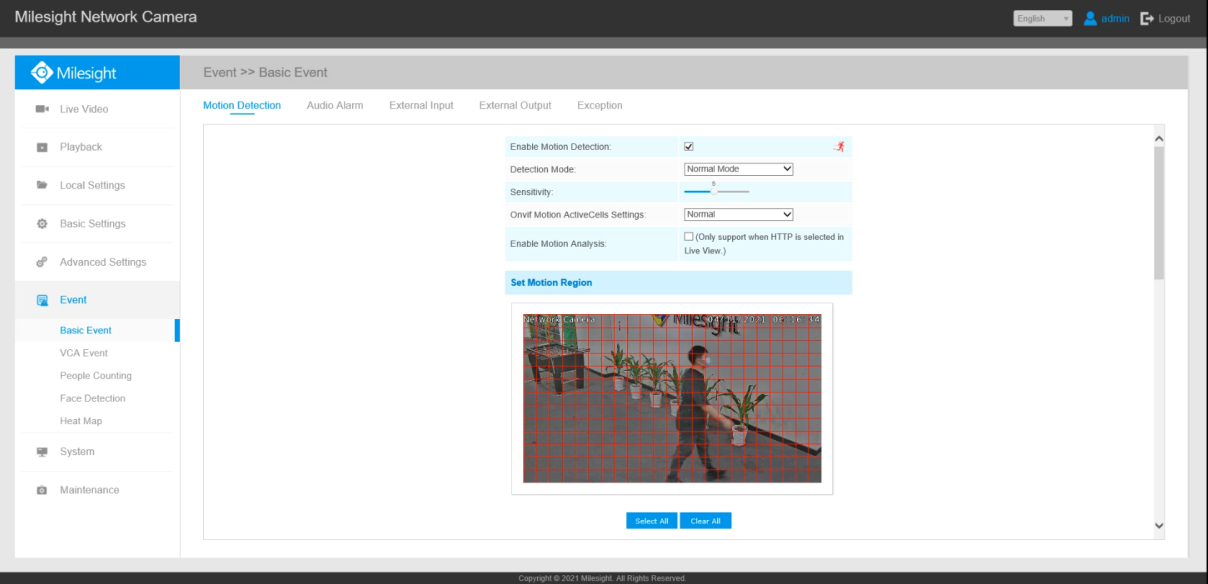
Task: Click the Playback sidebar icon
Action: (x=42, y=147)
